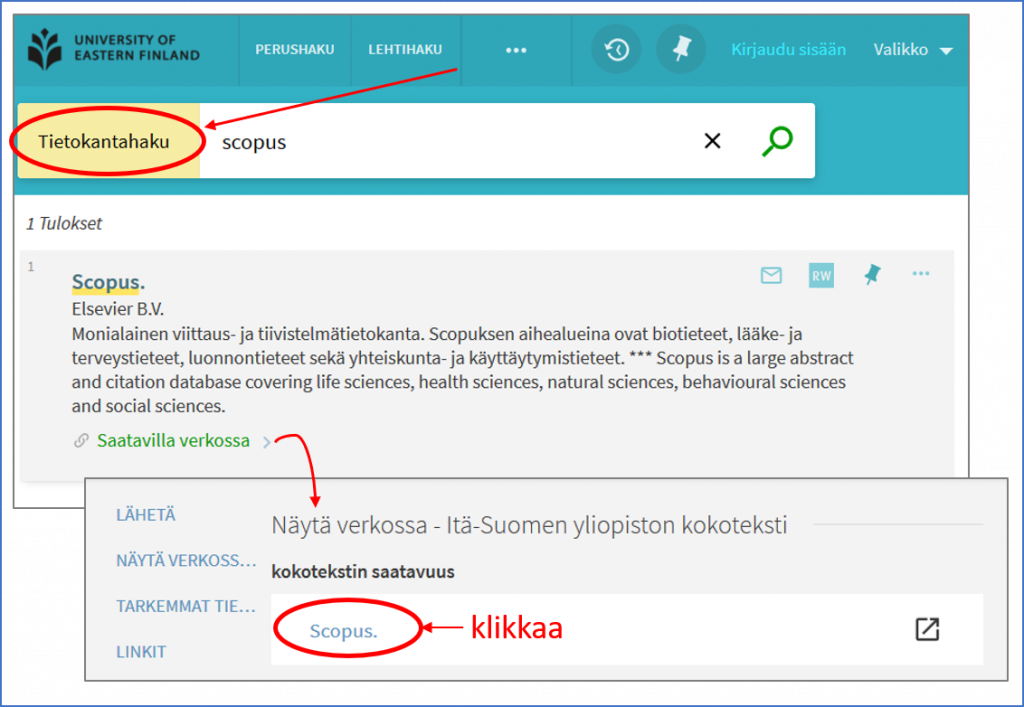Email the Scopus record via envelope icon
The height and width of the screenshot is (707, 1024).
click(771, 275)
